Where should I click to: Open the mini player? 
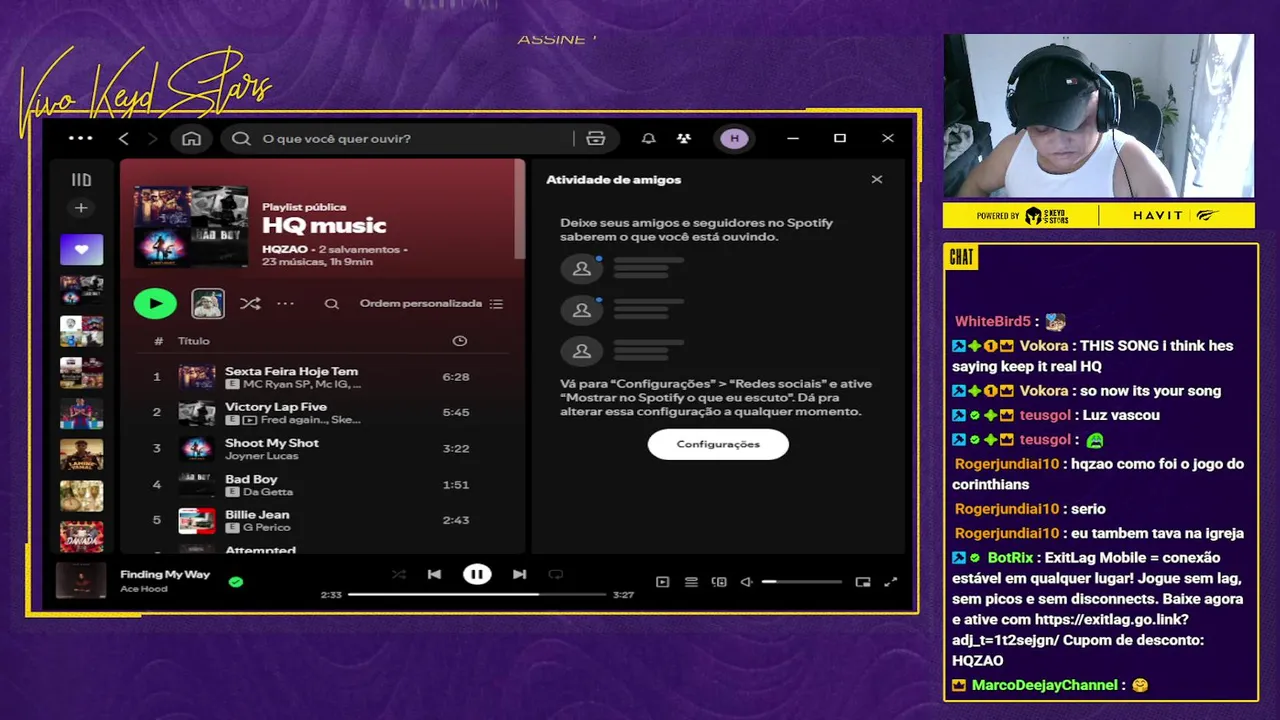pyautogui.click(x=863, y=582)
